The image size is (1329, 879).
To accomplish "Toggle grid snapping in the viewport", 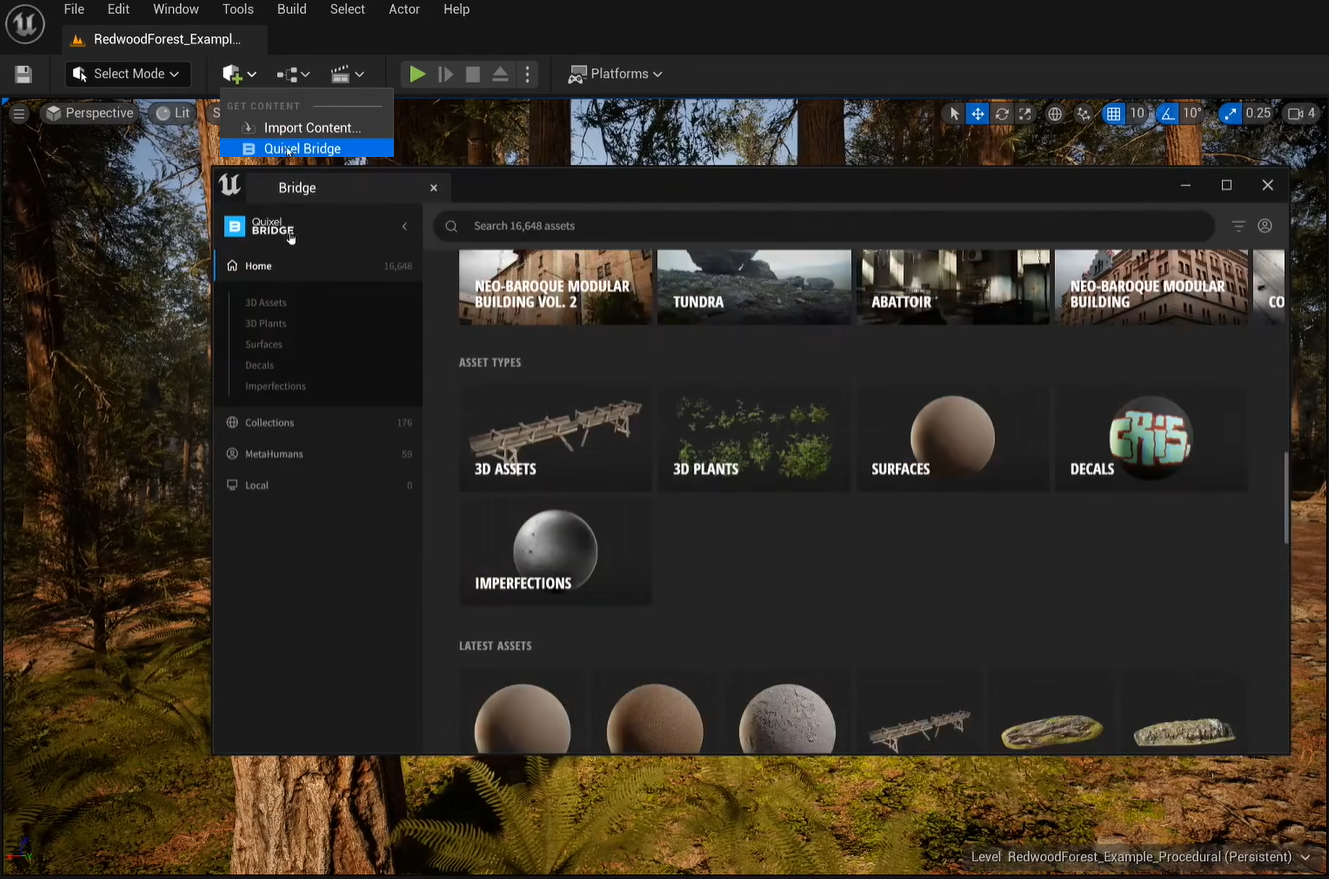I will point(1113,114).
